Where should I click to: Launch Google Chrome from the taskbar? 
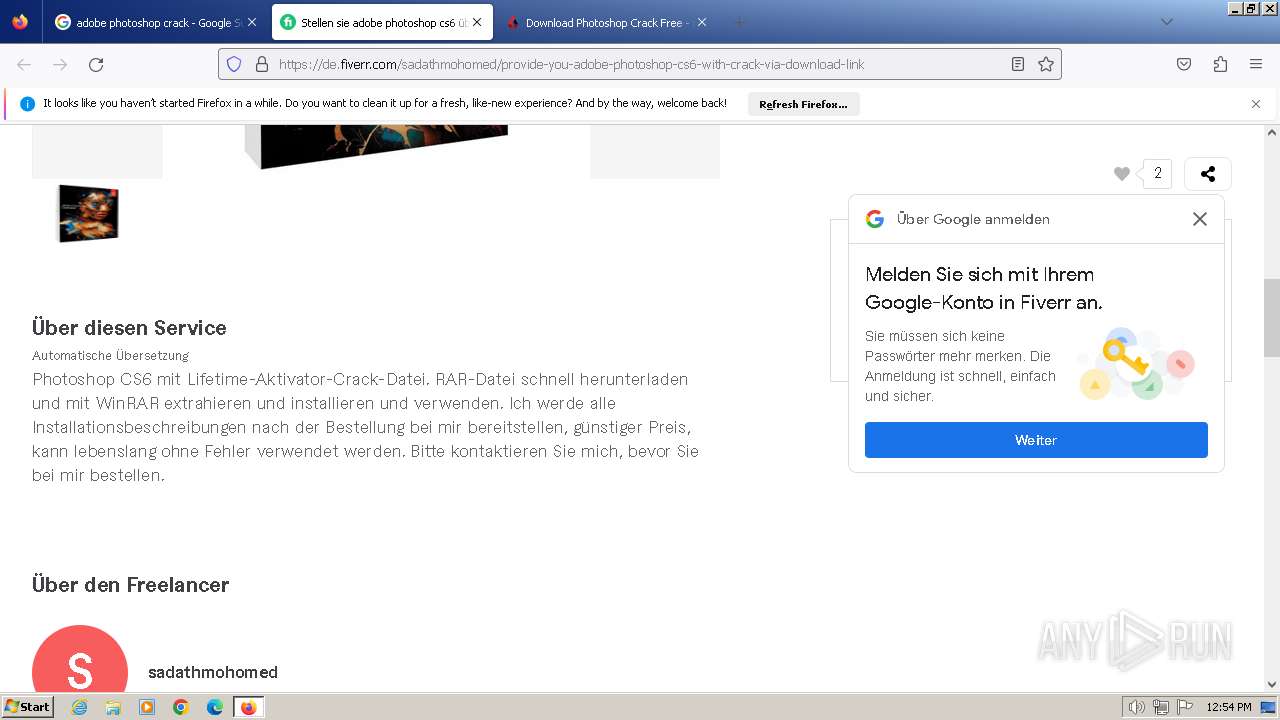pos(181,707)
